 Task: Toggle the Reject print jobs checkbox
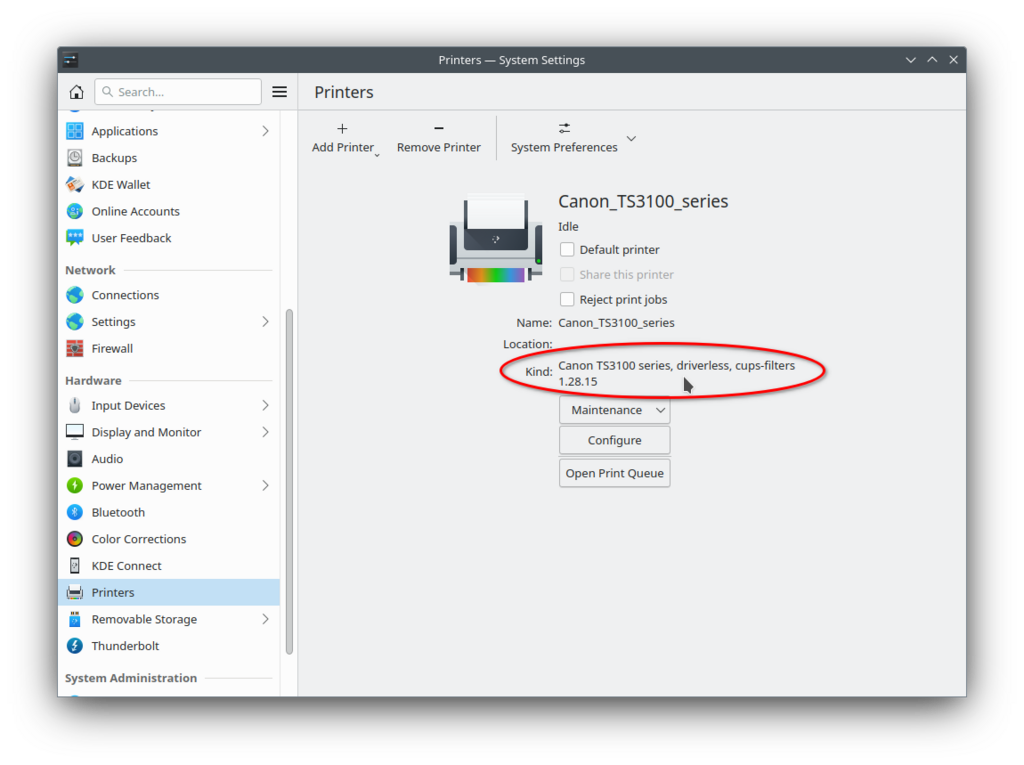[x=567, y=300]
